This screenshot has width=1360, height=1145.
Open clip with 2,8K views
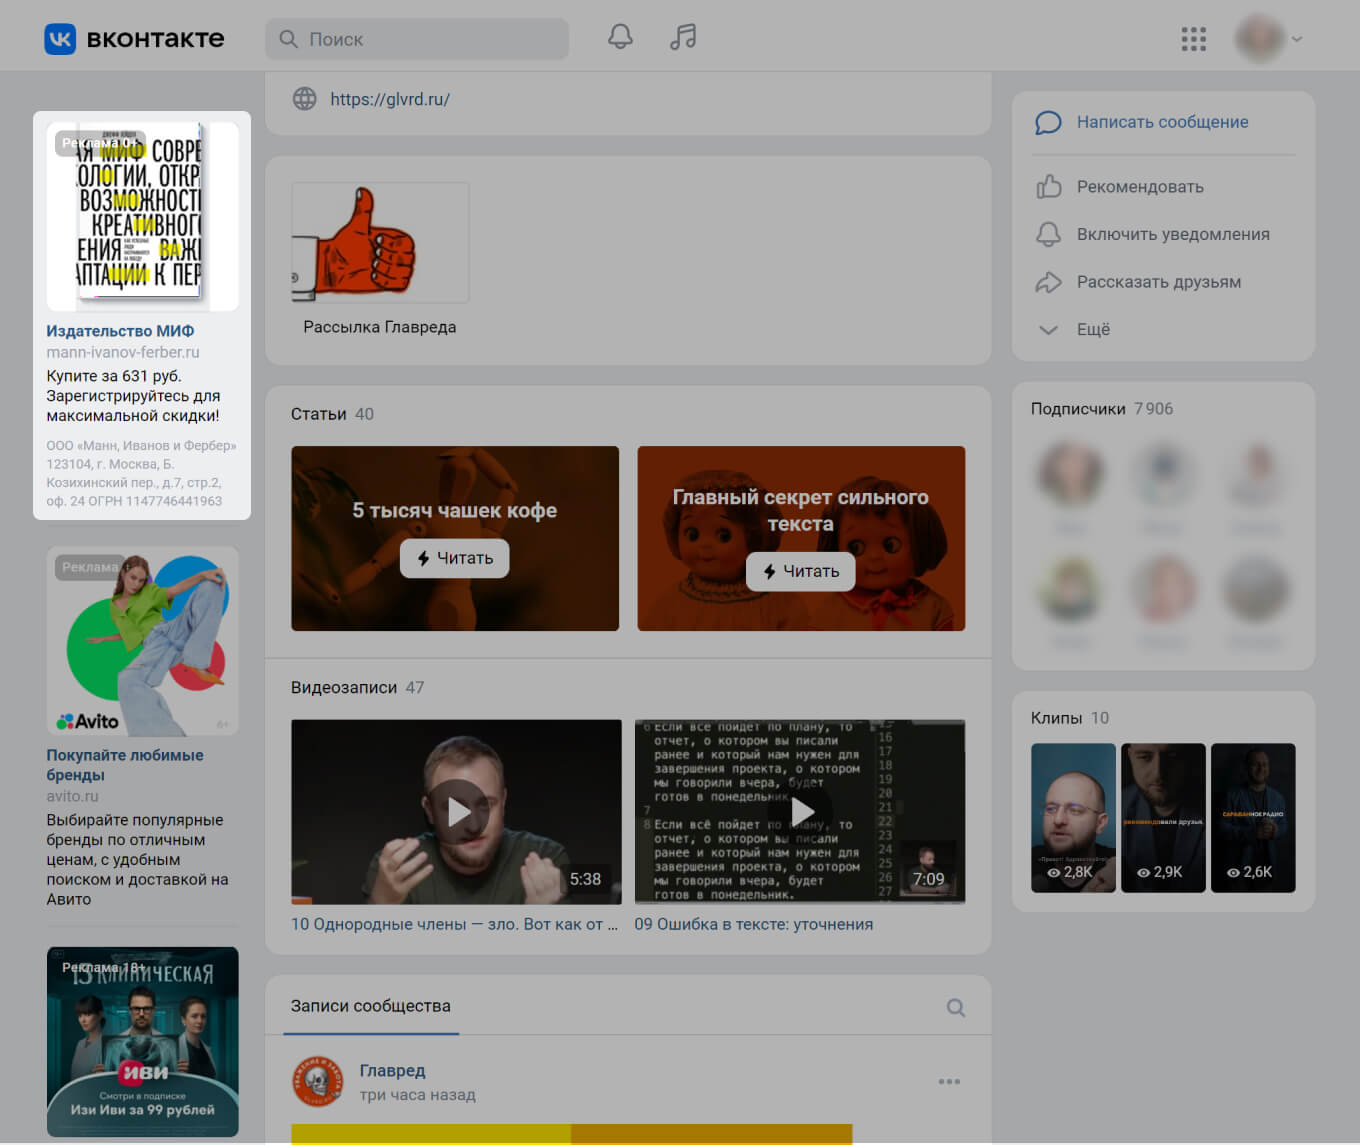tap(1073, 817)
